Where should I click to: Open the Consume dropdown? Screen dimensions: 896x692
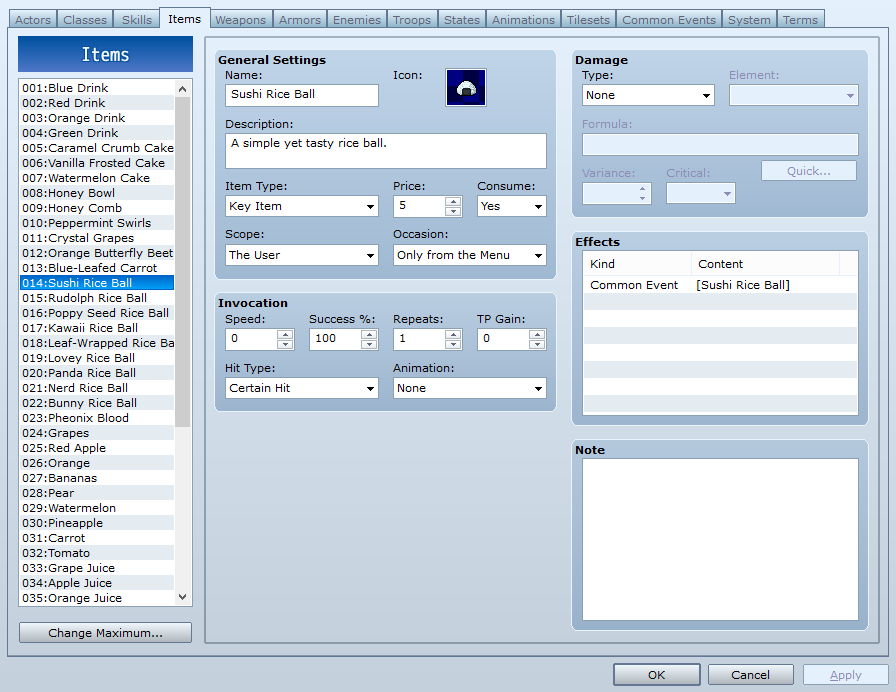[x=511, y=206]
